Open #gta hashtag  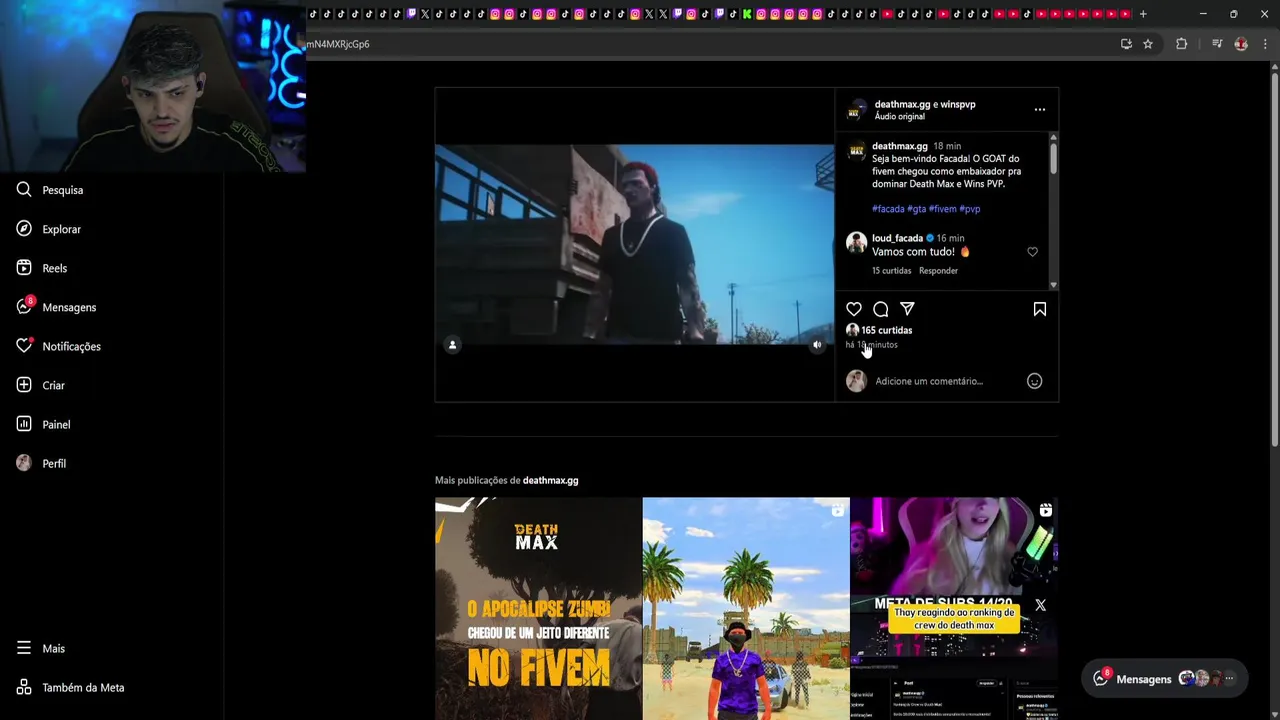[x=916, y=209]
